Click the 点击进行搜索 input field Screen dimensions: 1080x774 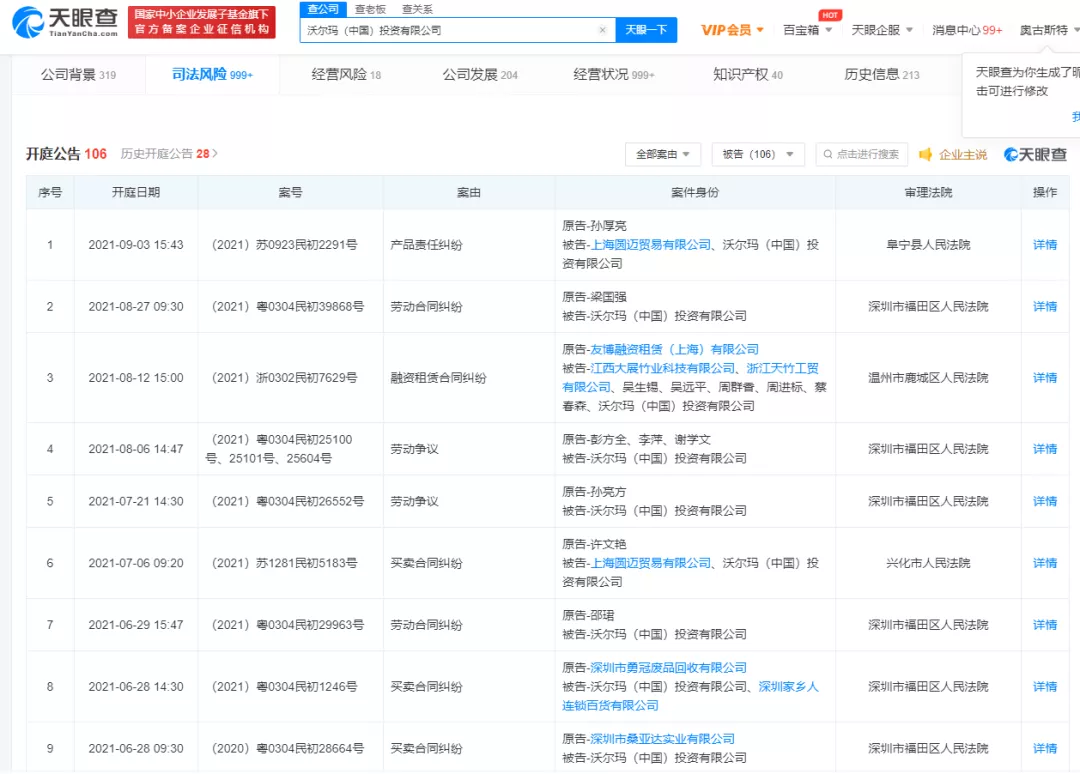(x=866, y=155)
